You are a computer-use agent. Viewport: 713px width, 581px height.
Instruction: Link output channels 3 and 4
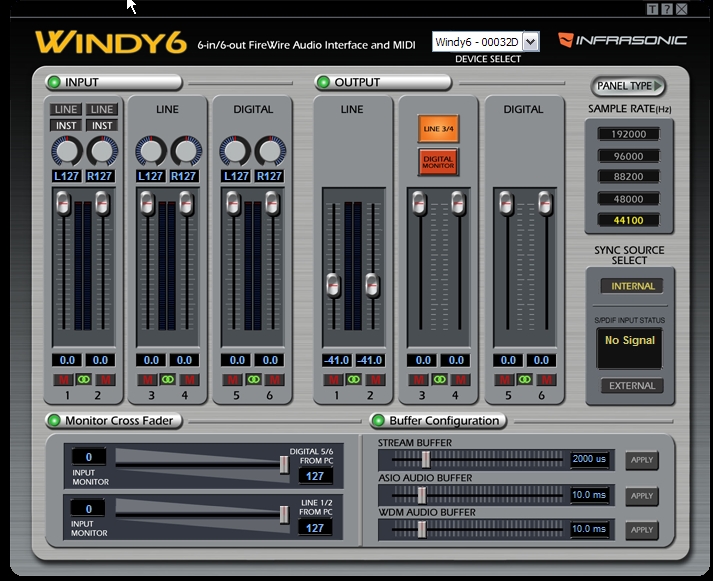439,380
